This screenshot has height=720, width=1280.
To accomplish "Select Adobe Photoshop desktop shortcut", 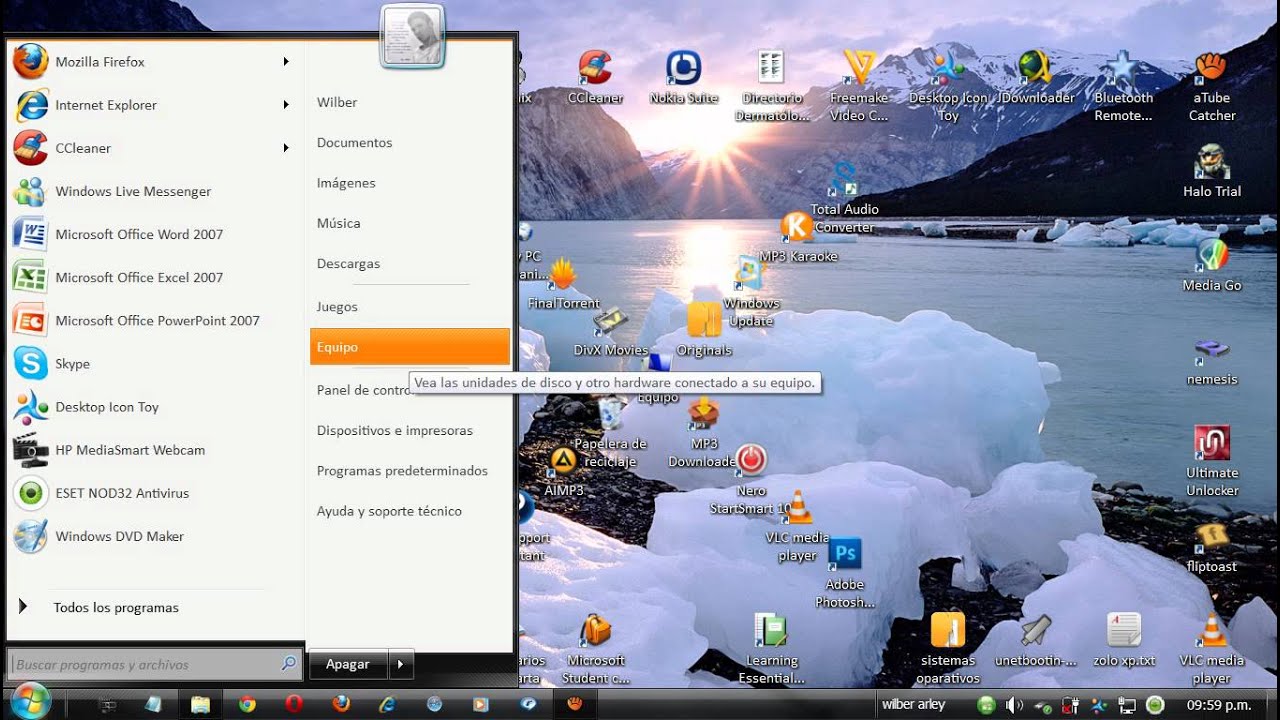I will click(845, 573).
